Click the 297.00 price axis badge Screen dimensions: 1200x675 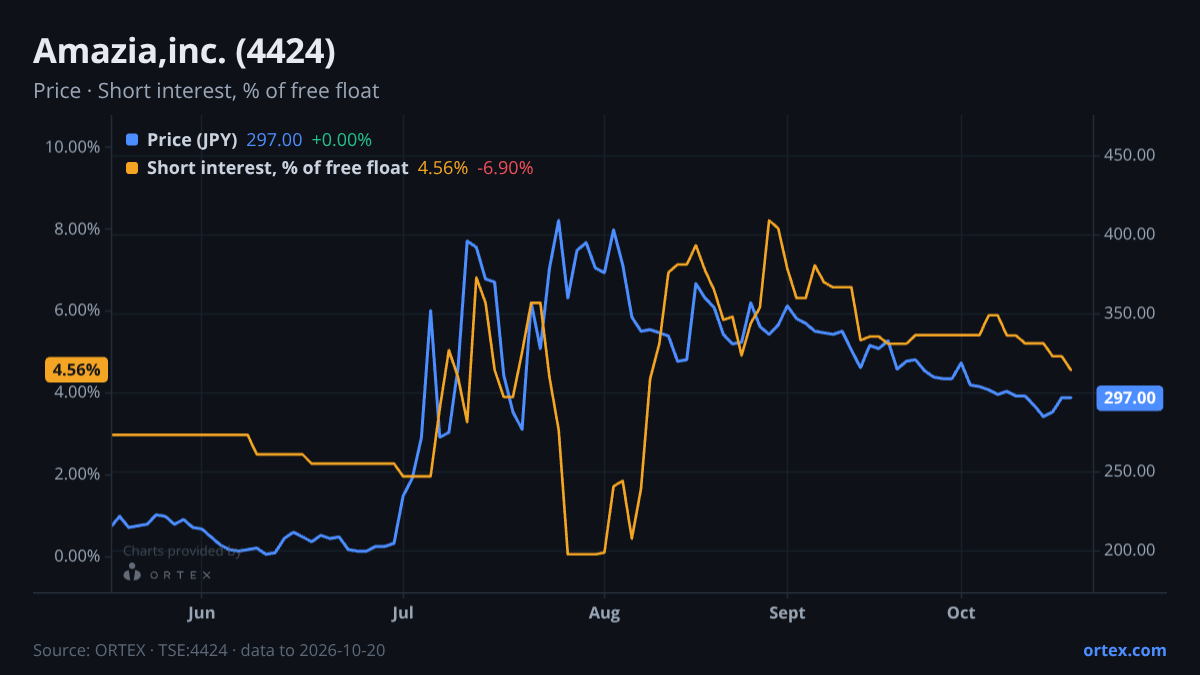[x=1130, y=398]
